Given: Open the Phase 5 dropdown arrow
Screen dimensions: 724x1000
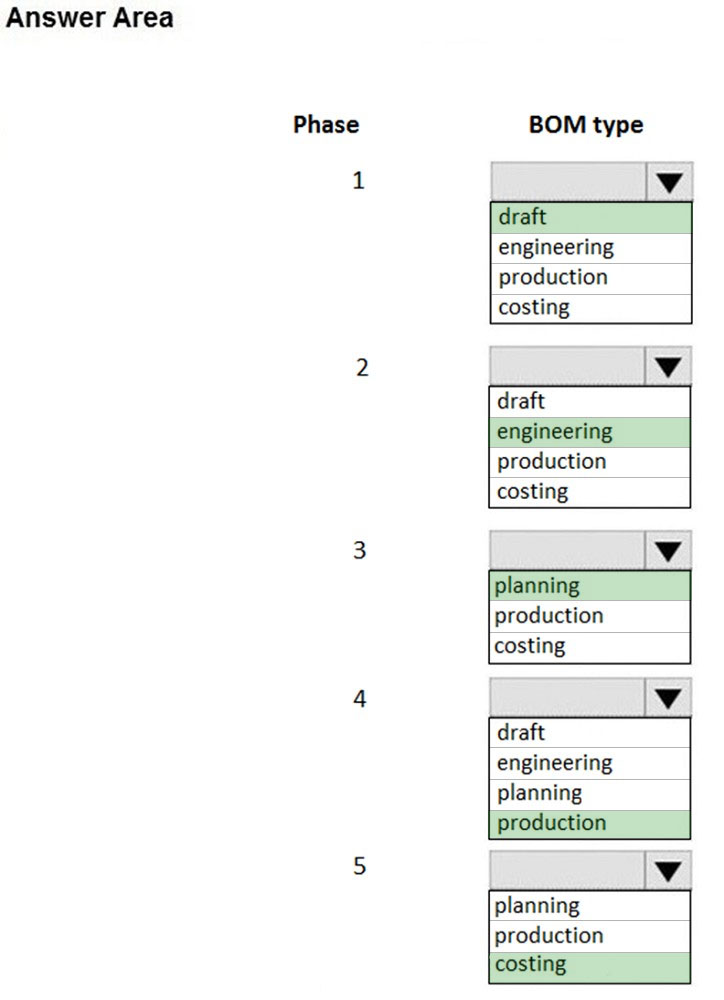Looking at the screenshot, I should tap(668, 871).
